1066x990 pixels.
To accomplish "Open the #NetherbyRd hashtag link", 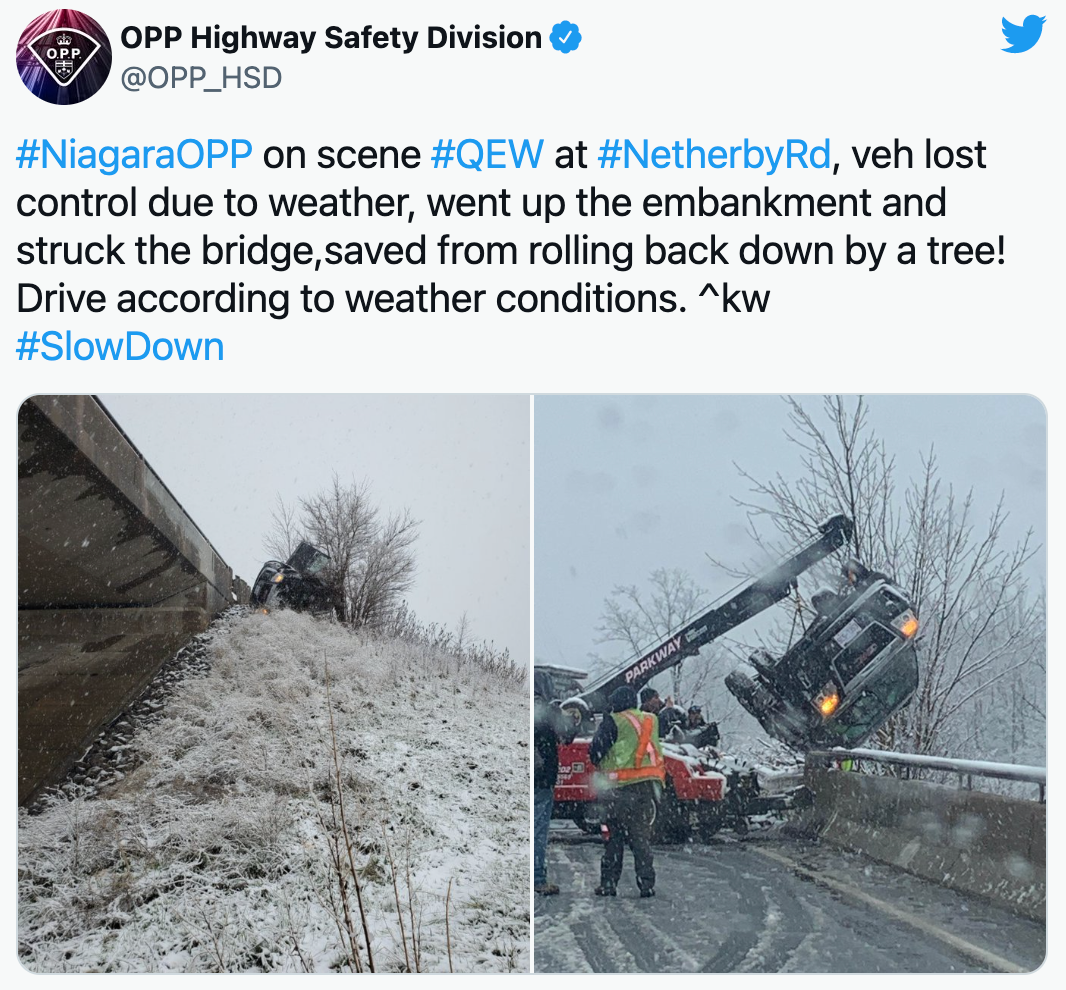I will coord(715,155).
